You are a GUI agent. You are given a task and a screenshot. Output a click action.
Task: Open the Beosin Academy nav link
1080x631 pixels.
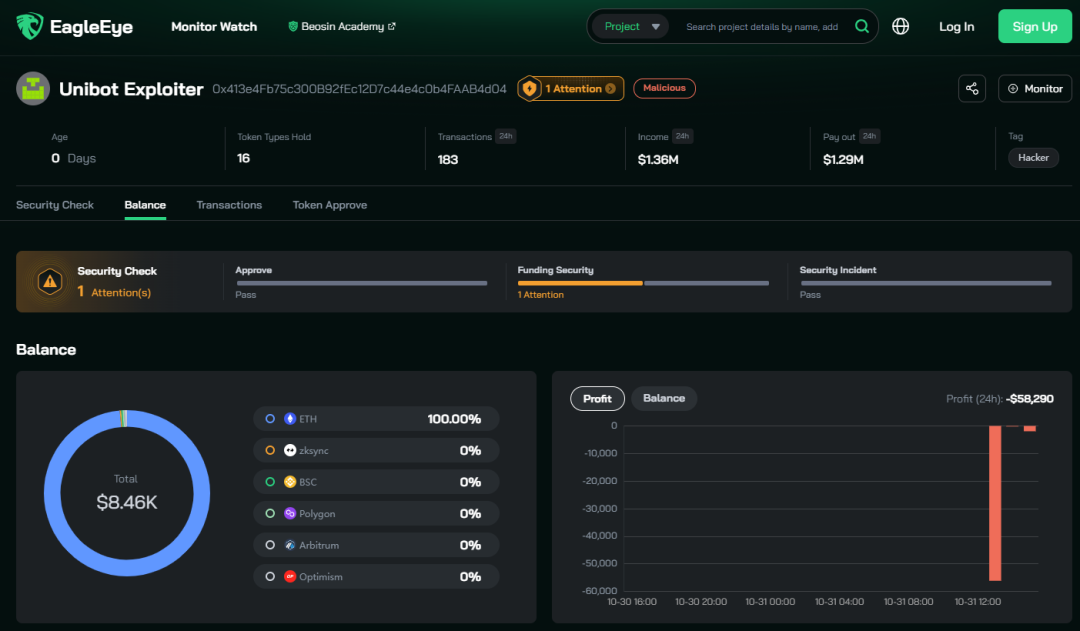[x=342, y=26]
